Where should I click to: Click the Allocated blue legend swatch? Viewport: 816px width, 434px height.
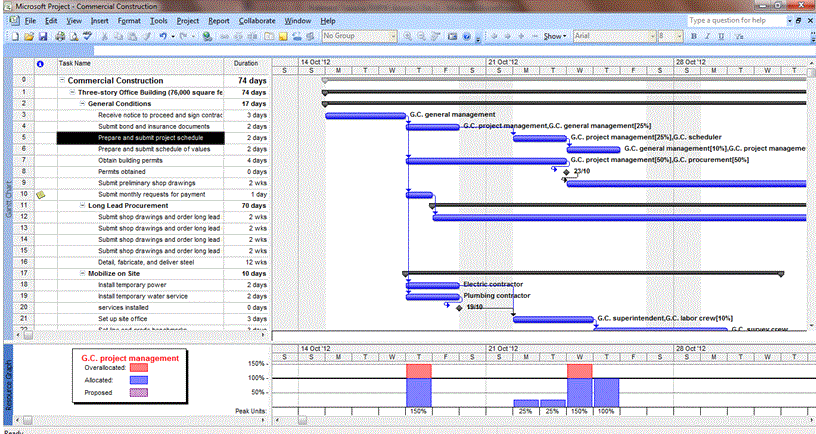click(138, 380)
